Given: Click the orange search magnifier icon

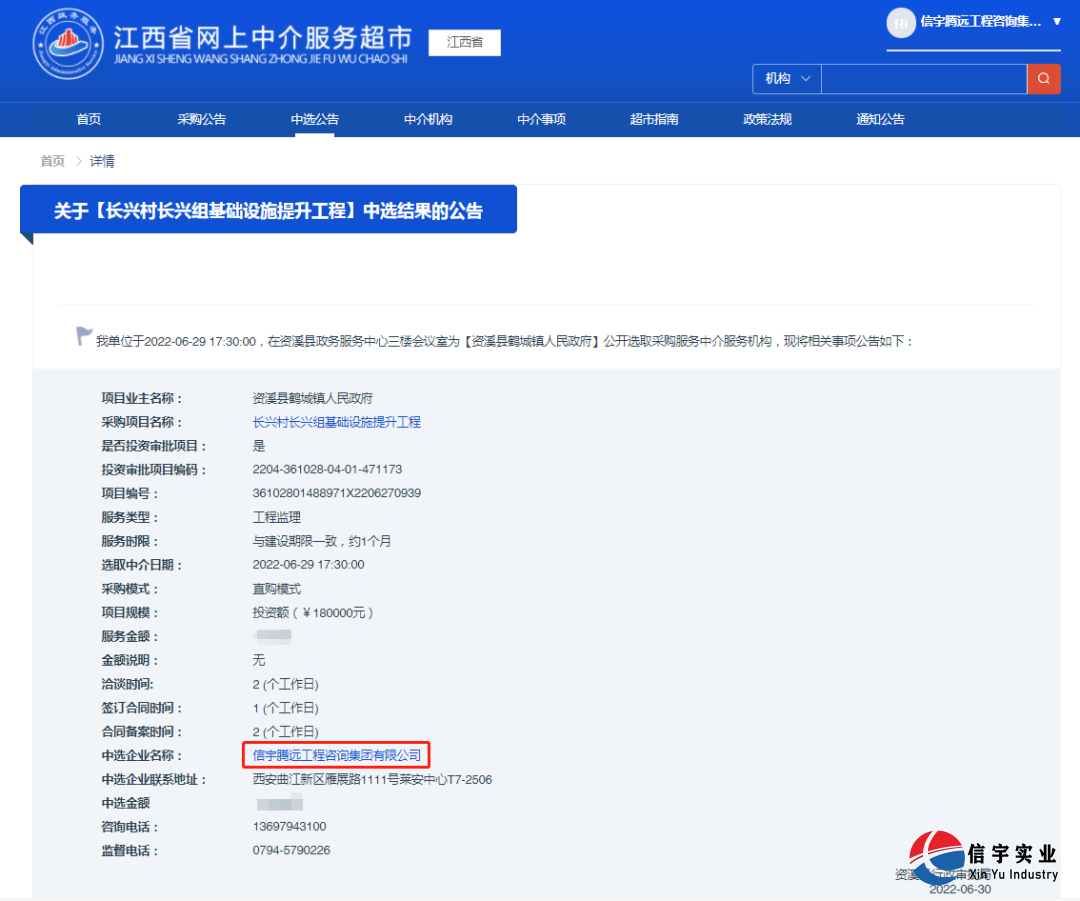Looking at the screenshot, I should click(x=1044, y=78).
